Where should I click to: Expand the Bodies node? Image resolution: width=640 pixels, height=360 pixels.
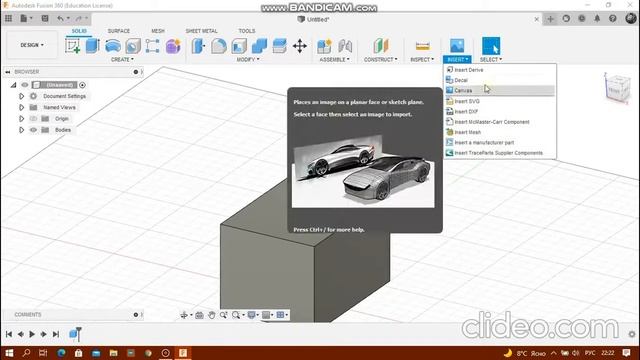click(x=22, y=130)
